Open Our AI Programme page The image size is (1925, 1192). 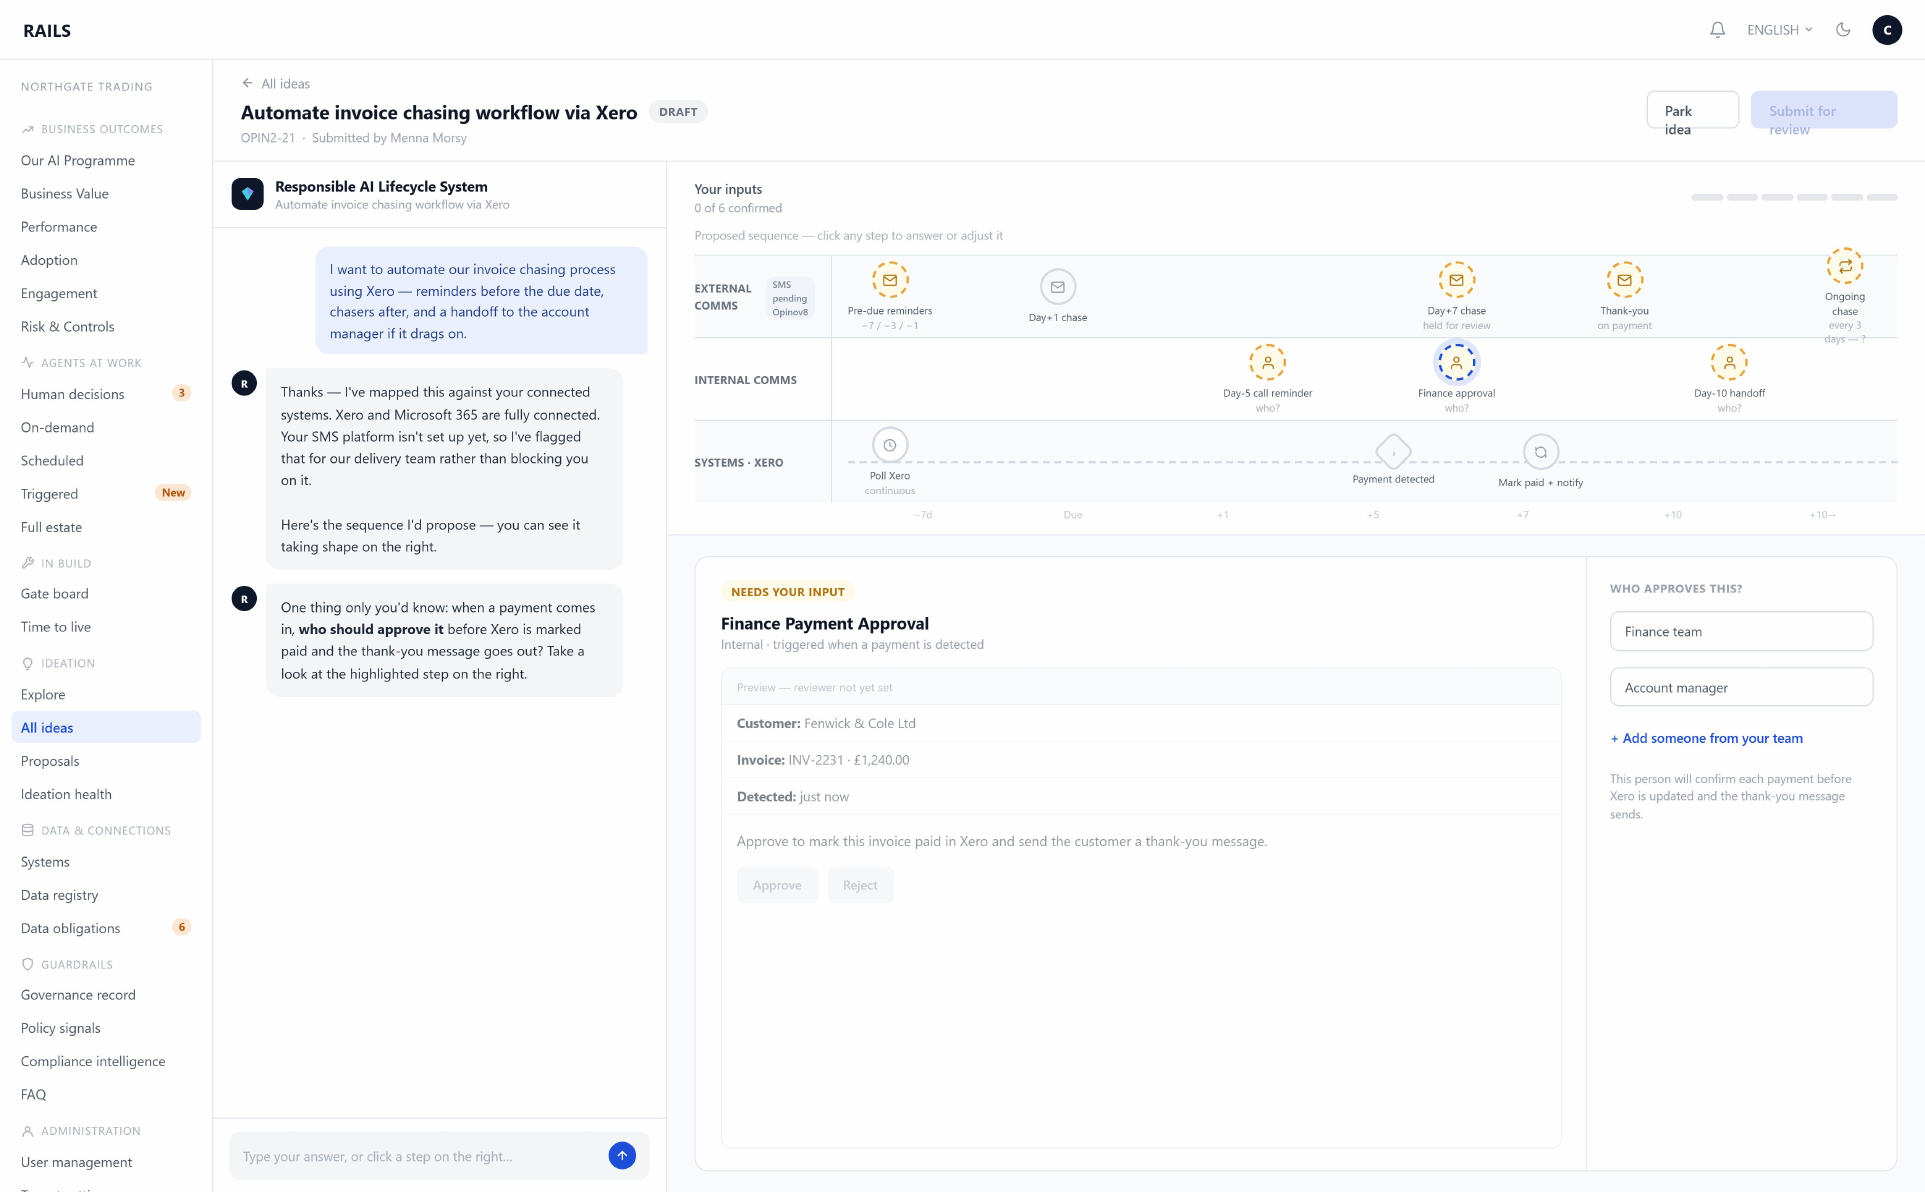(105, 160)
